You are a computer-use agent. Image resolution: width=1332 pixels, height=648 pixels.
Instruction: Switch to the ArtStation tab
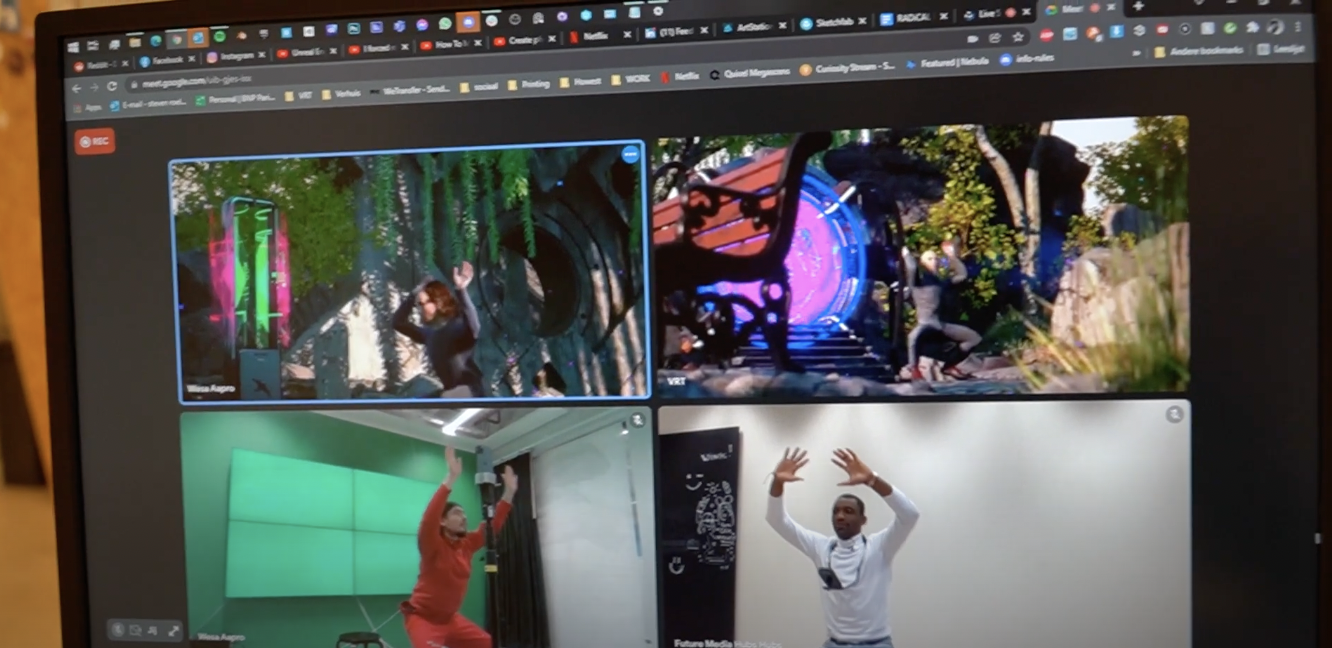coord(753,27)
